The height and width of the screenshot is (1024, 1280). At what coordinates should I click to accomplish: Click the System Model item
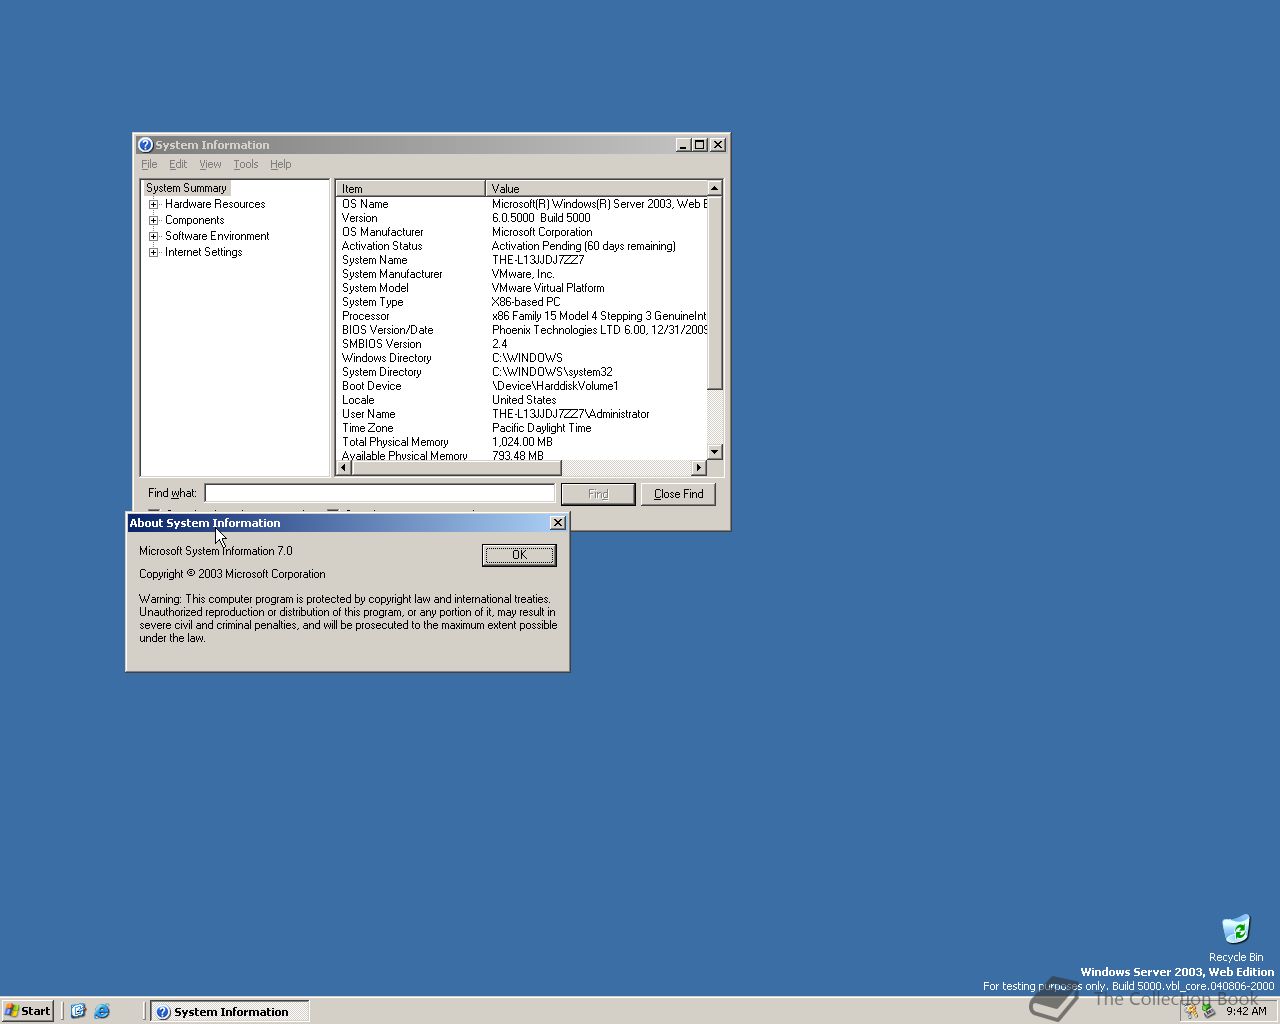pyautogui.click(x=375, y=288)
